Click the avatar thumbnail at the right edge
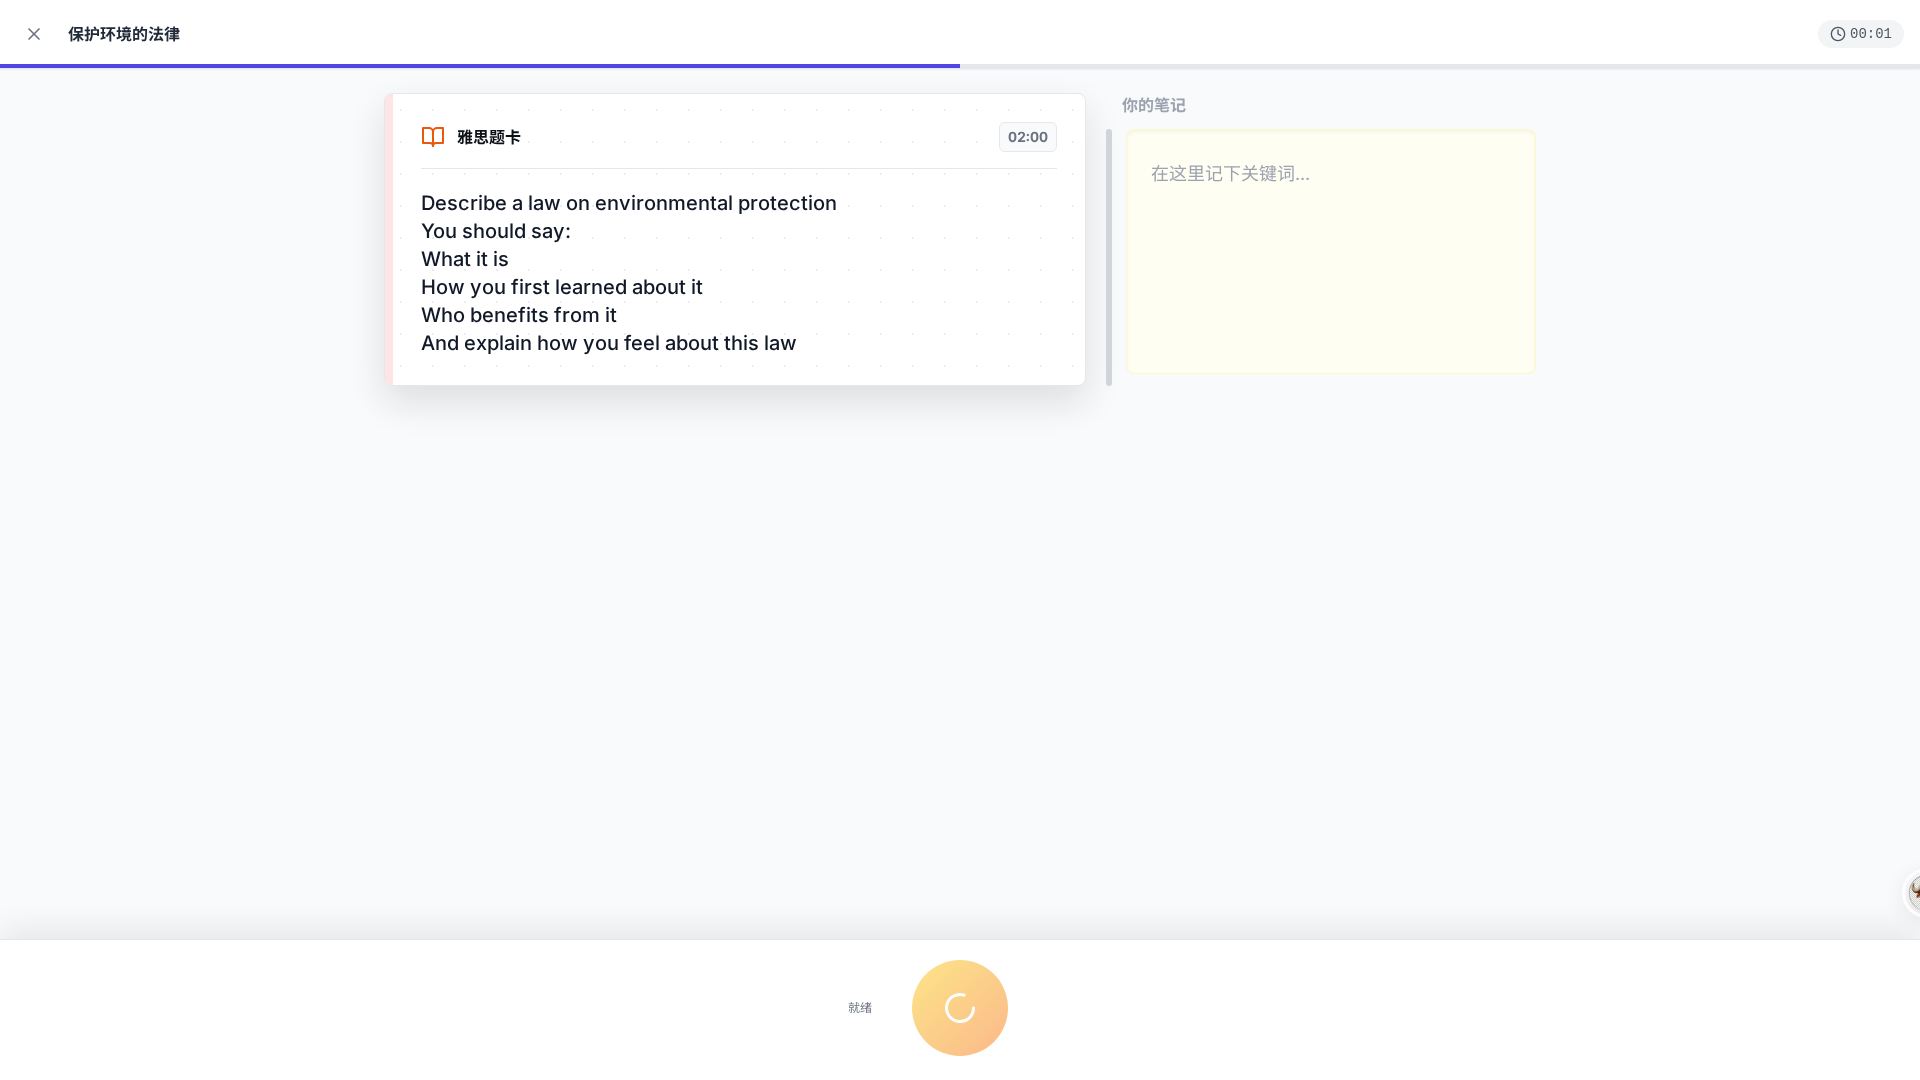The image size is (1920, 1080). (1912, 893)
